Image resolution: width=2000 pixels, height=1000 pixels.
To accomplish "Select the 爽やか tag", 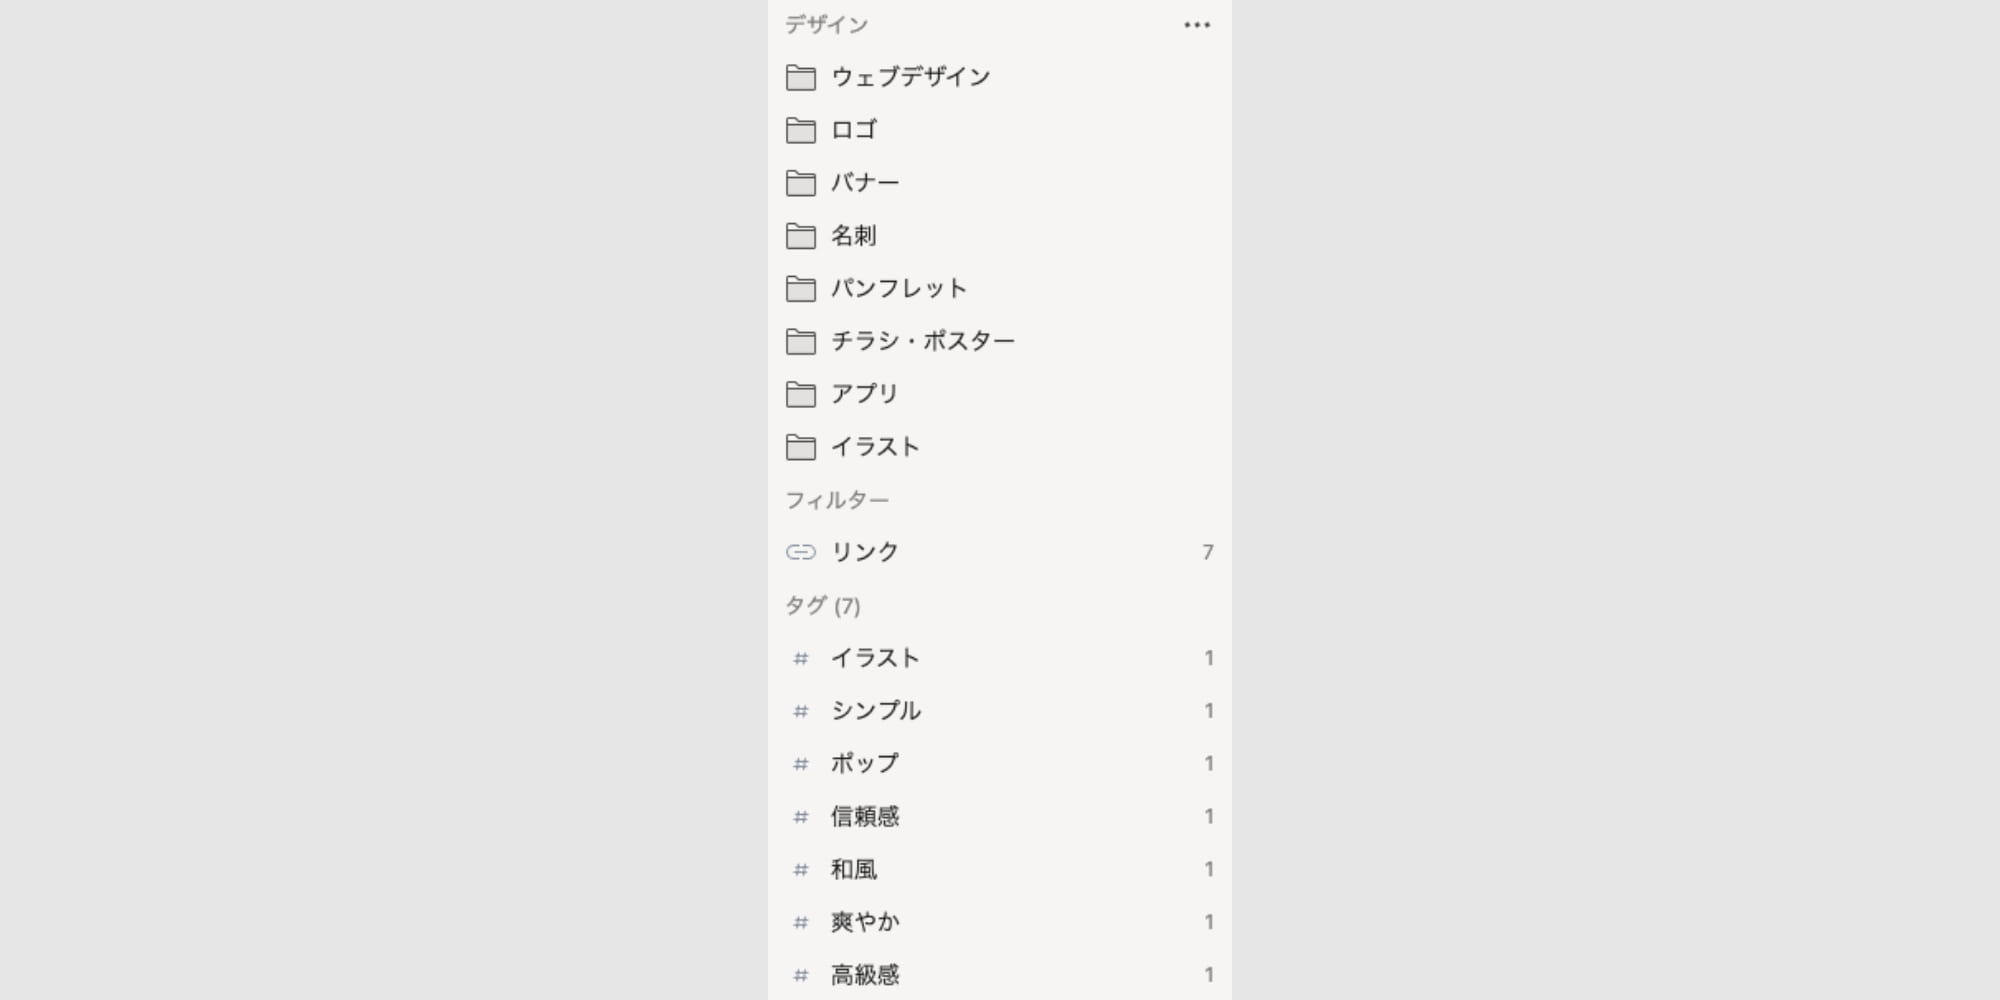I will (x=1000, y=922).
